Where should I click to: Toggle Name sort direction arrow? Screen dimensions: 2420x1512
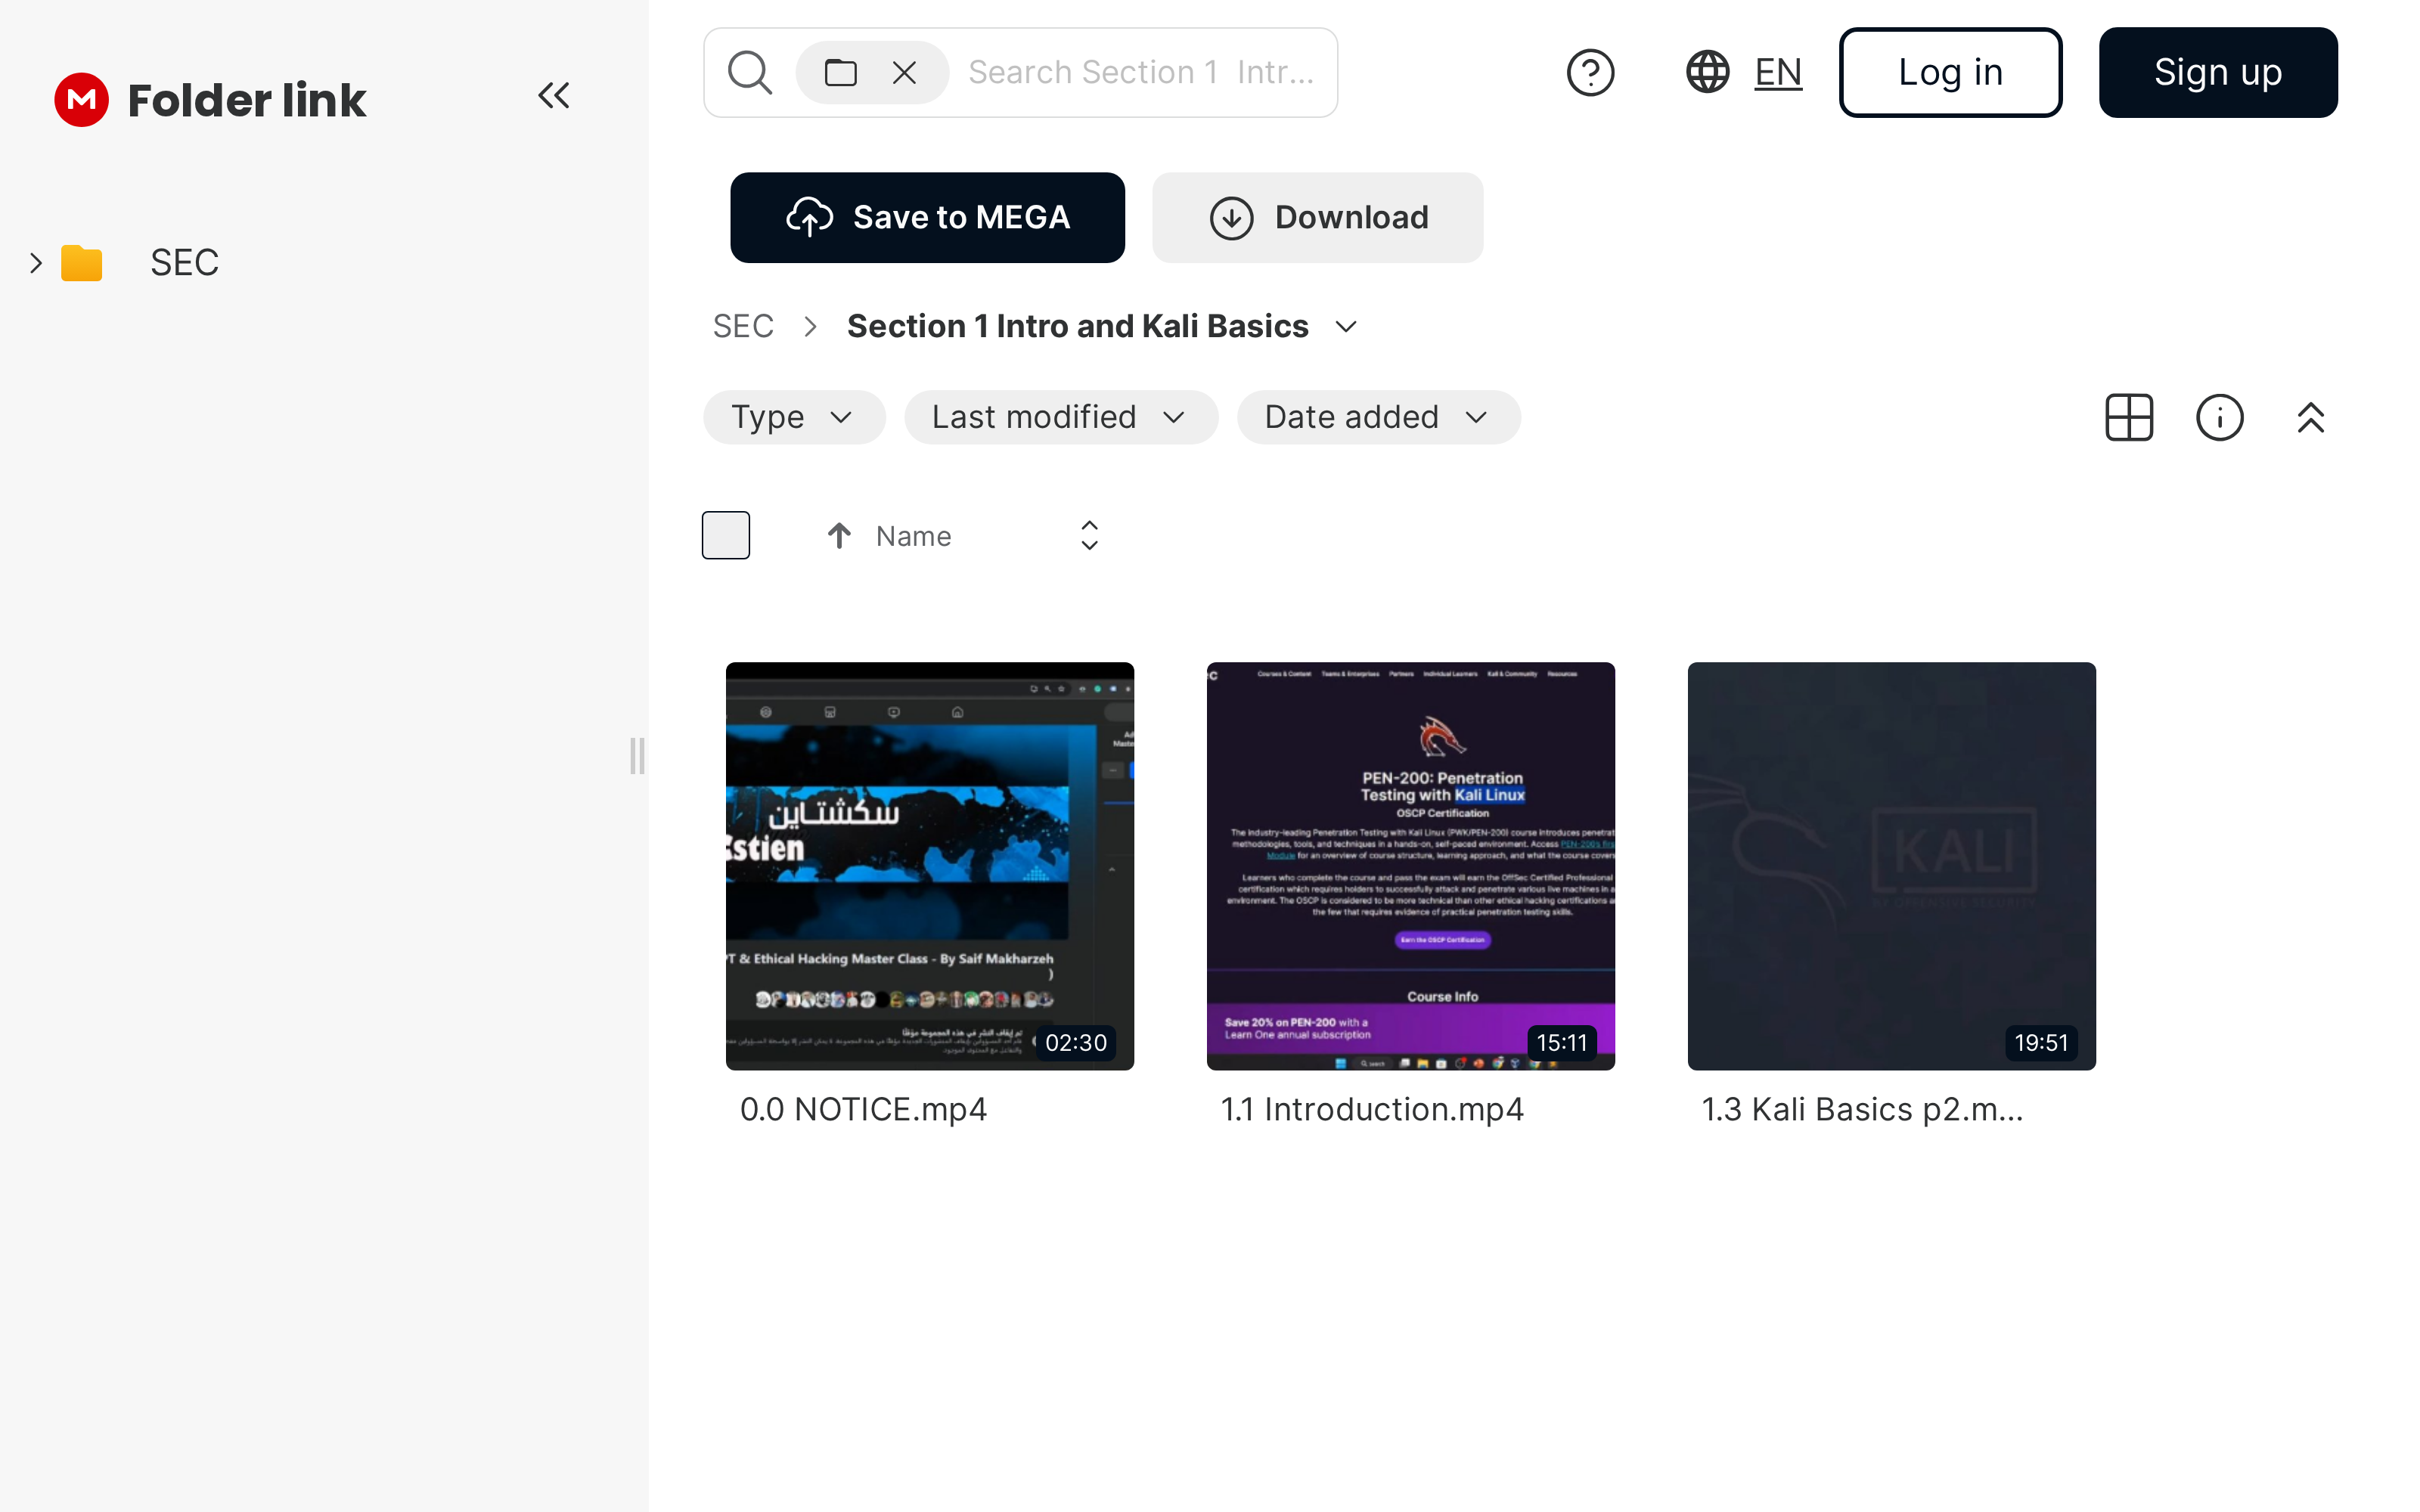[x=839, y=536]
